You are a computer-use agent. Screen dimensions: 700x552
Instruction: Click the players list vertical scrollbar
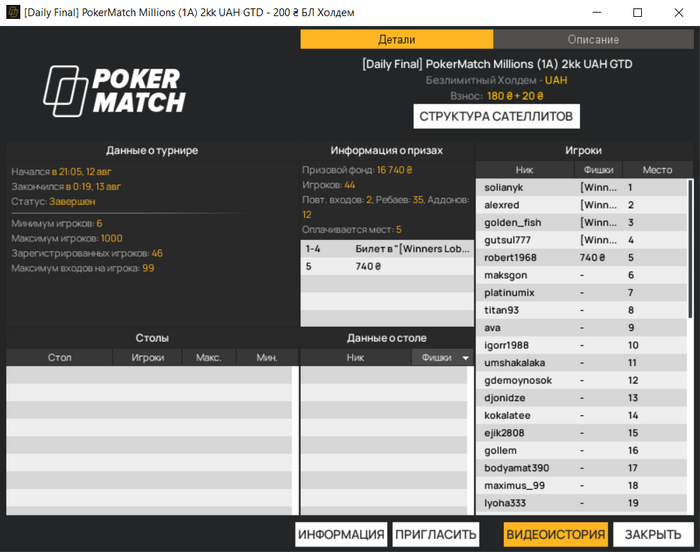click(x=691, y=248)
